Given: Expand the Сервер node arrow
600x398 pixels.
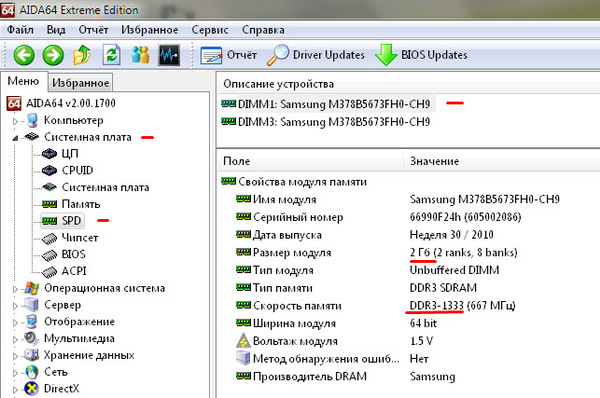Looking at the screenshot, I should [15, 306].
